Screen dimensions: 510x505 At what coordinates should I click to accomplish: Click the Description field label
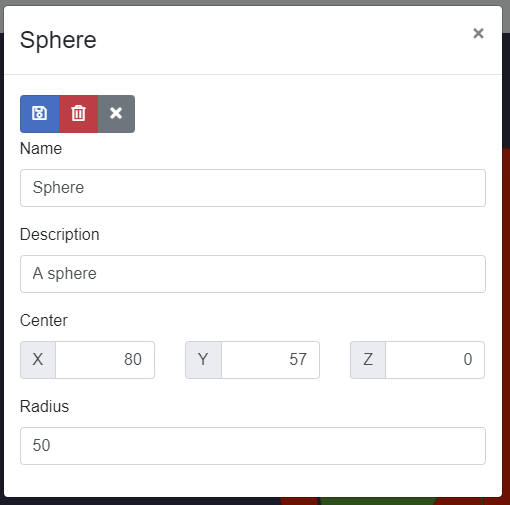point(60,234)
